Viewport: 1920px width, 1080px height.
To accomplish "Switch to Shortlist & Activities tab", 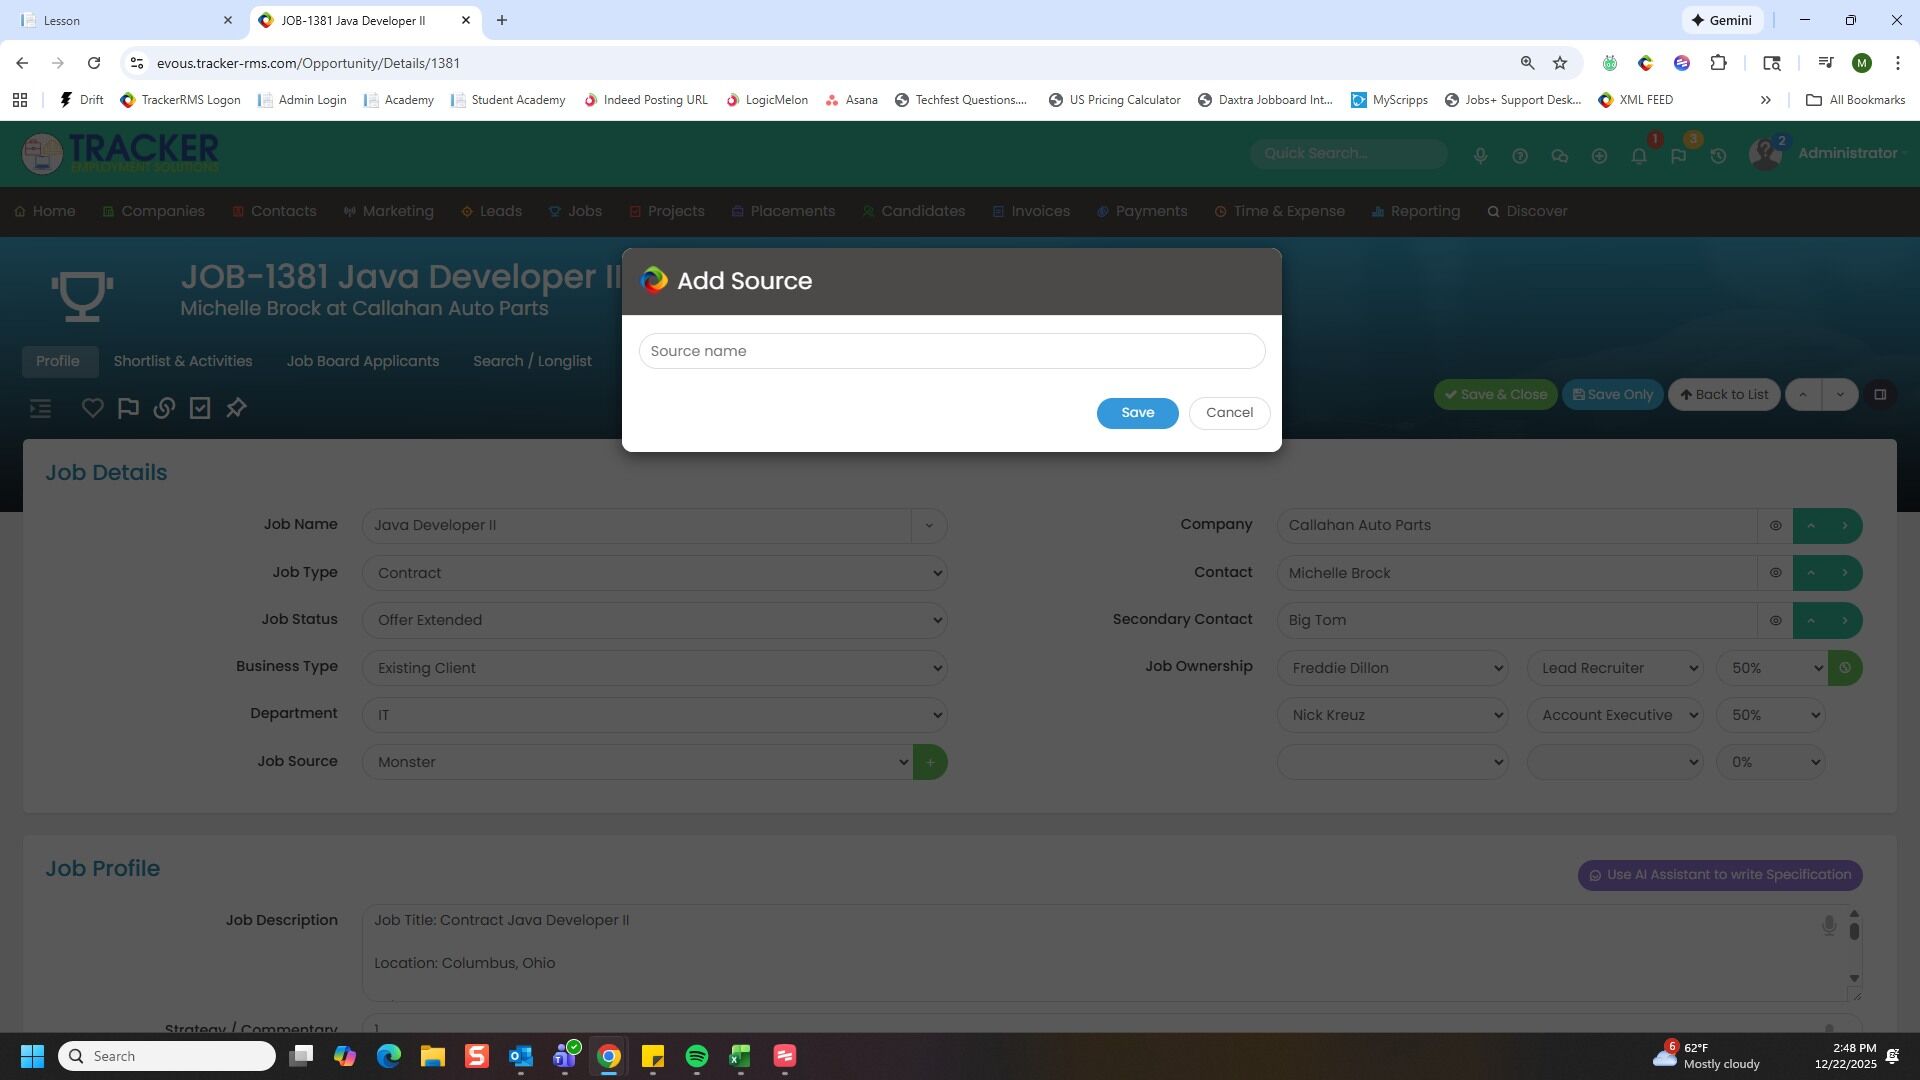I will [x=183, y=361].
